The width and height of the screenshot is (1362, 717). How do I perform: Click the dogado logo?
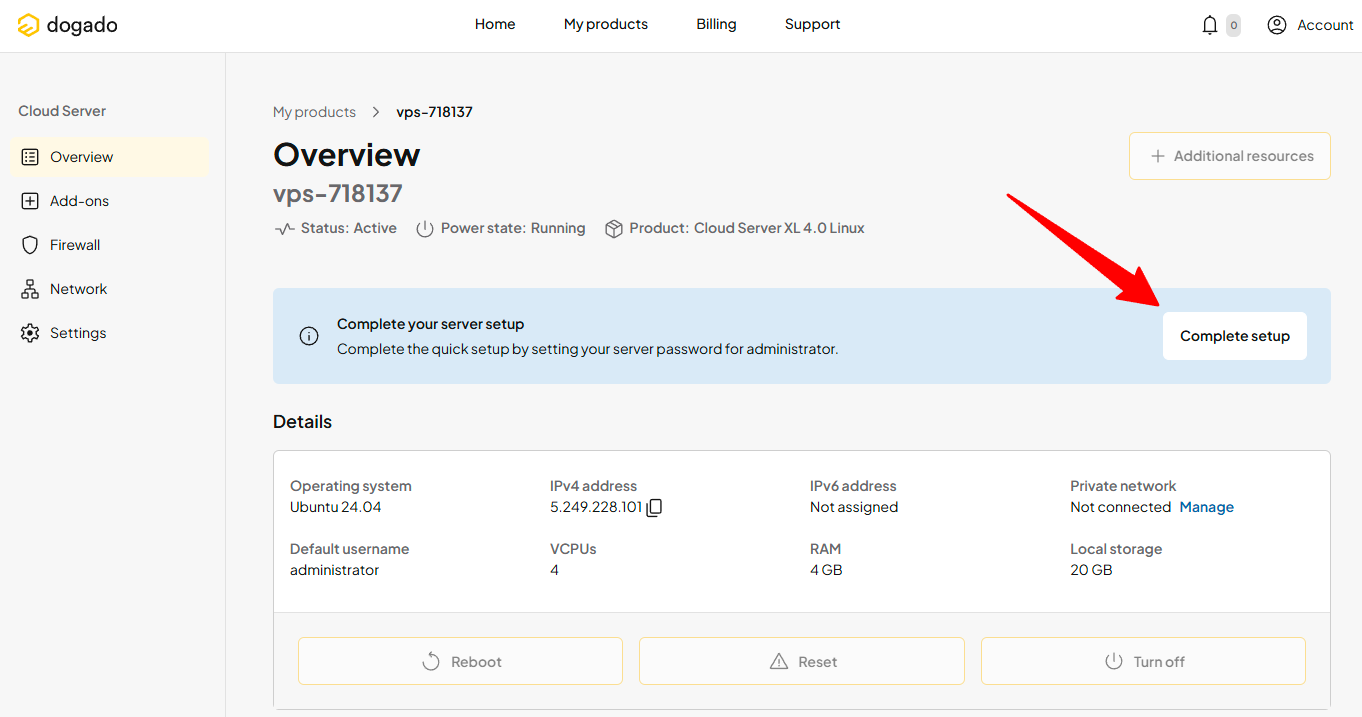point(67,25)
